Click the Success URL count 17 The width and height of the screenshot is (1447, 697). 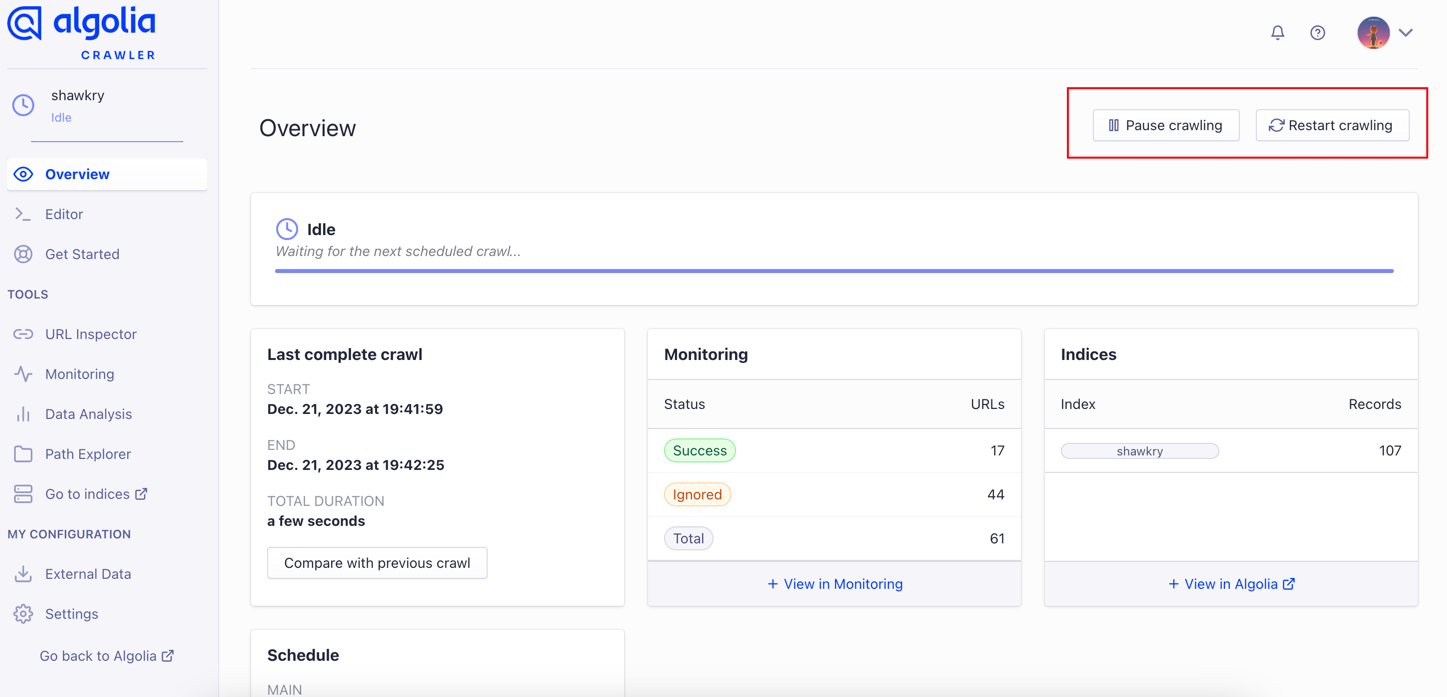(997, 451)
